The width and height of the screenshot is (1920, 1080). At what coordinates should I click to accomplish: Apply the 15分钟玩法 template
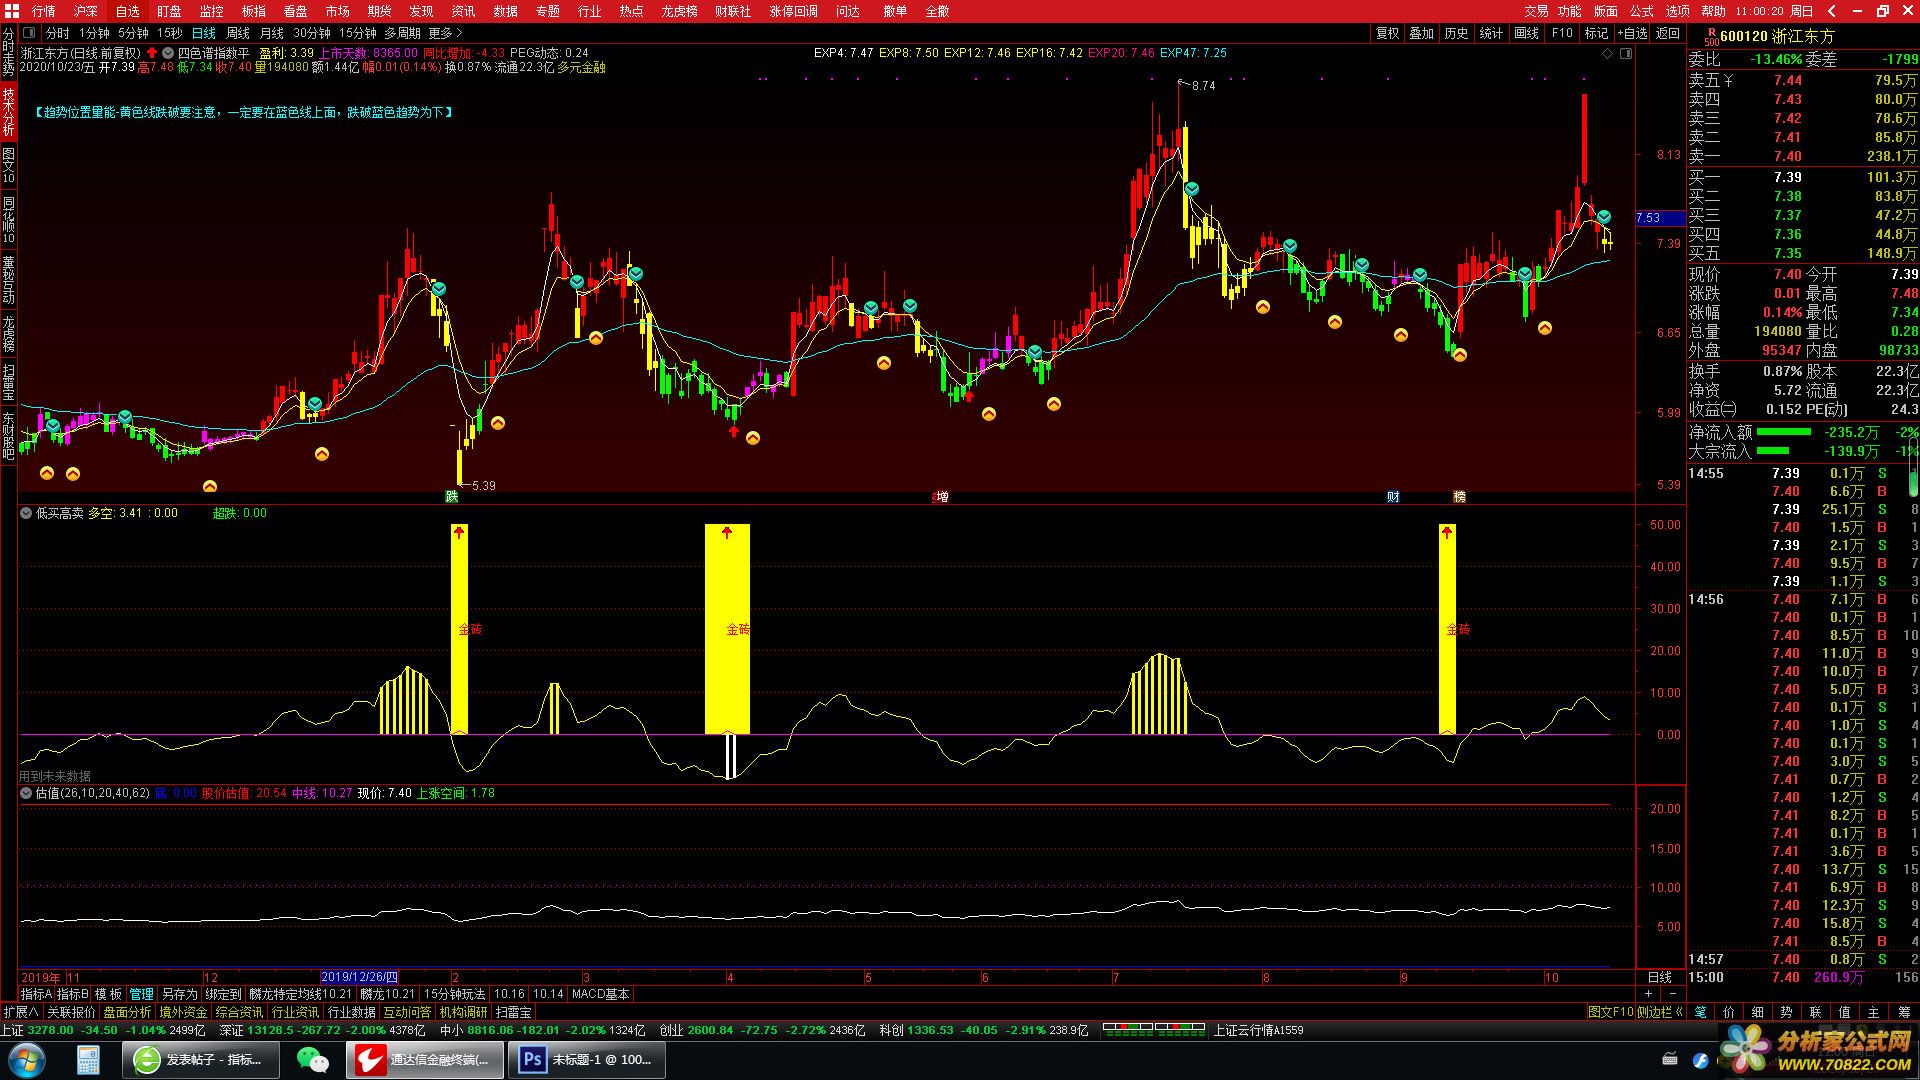pyautogui.click(x=455, y=994)
